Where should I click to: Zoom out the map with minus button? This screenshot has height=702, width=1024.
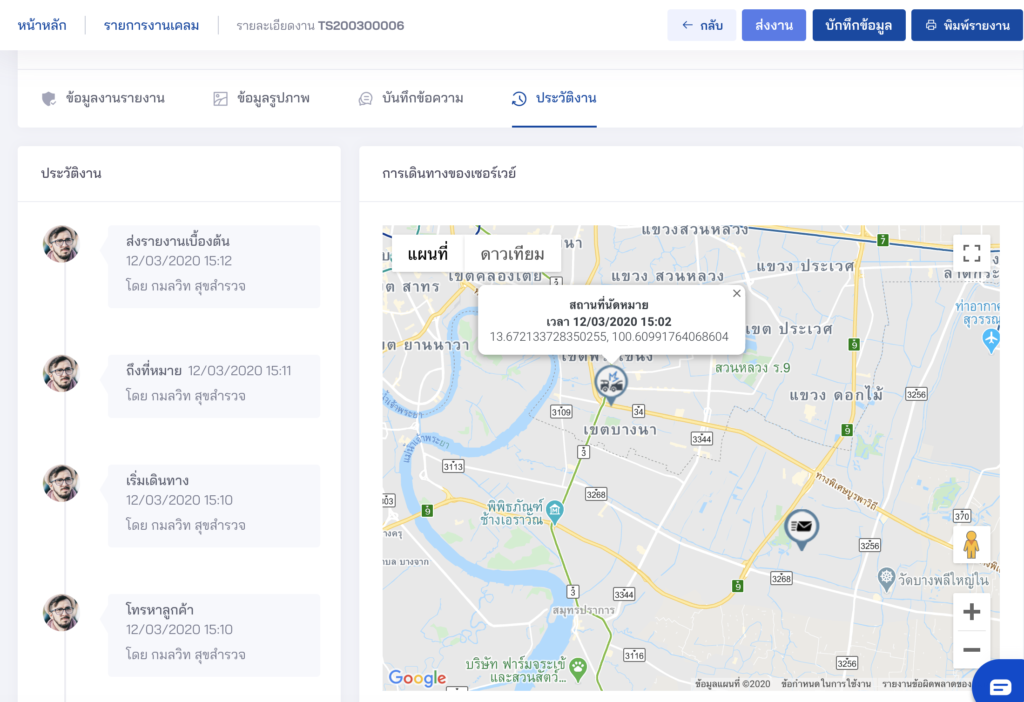[x=972, y=650]
